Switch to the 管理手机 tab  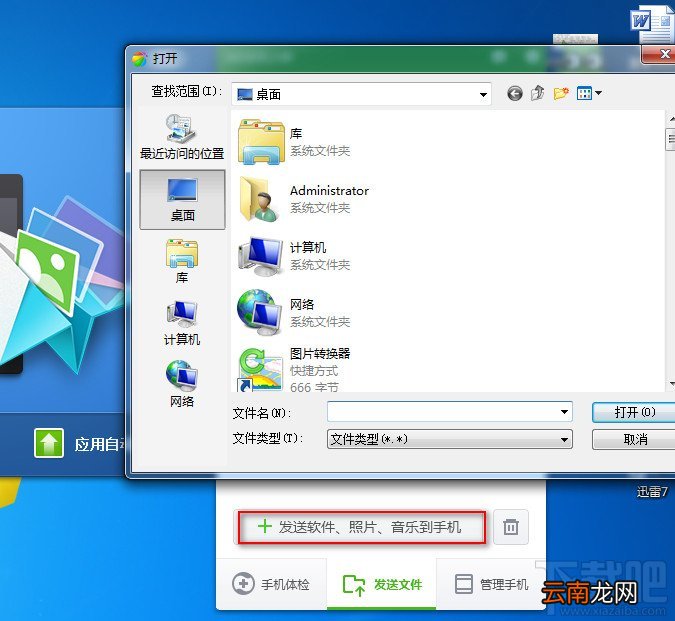click(x=491, y=584)
